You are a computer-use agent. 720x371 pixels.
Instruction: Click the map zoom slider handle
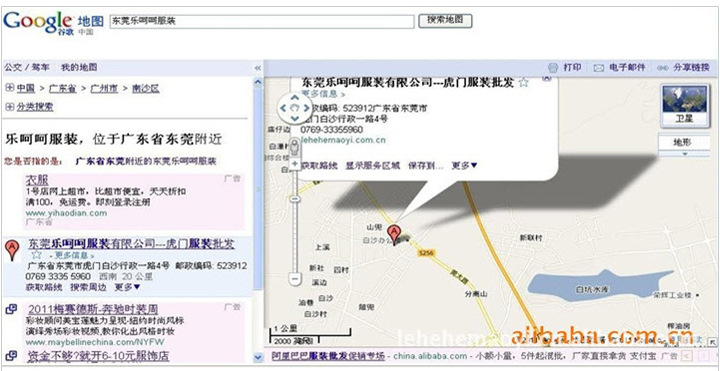pos(294,199)
